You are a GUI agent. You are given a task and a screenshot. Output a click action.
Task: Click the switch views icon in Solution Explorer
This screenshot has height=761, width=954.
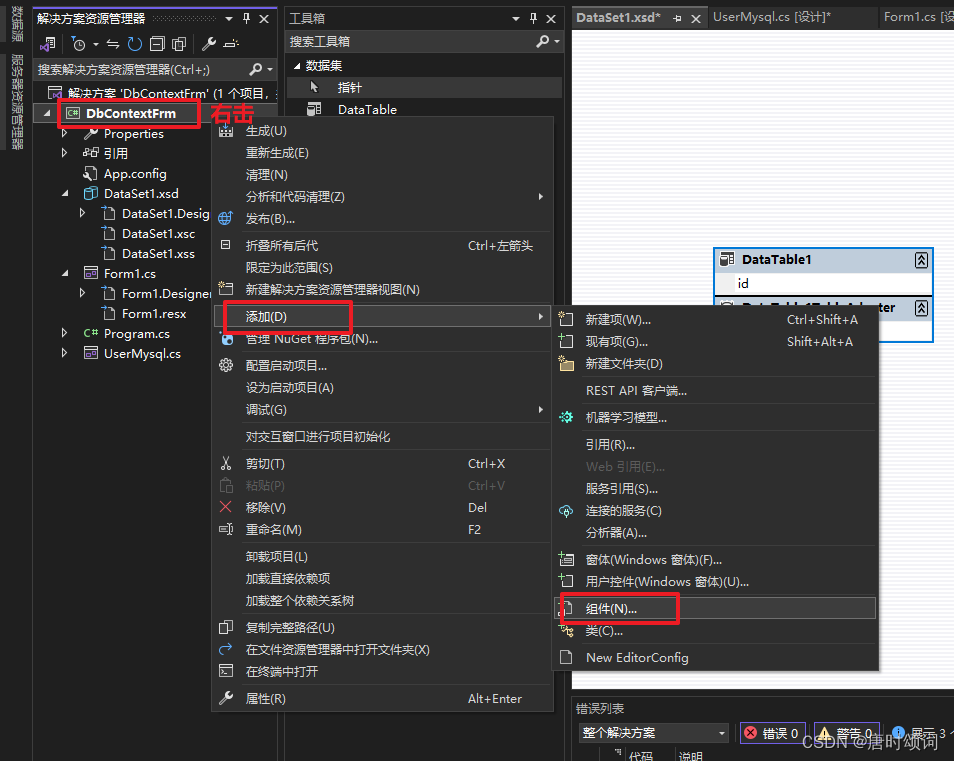pyautogui.click(x=46, y=44)
